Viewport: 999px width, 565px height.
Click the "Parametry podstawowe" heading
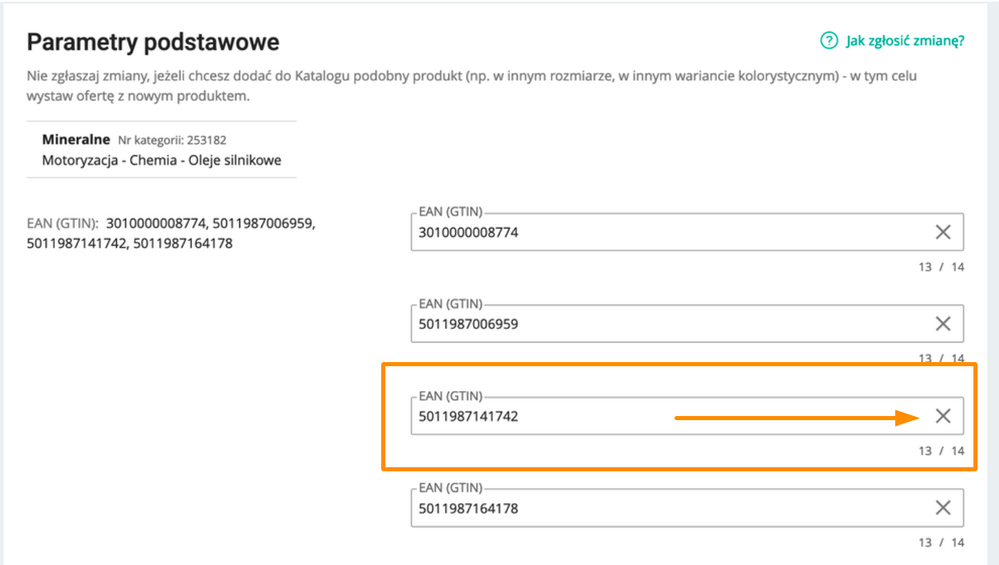click(153, 42)
